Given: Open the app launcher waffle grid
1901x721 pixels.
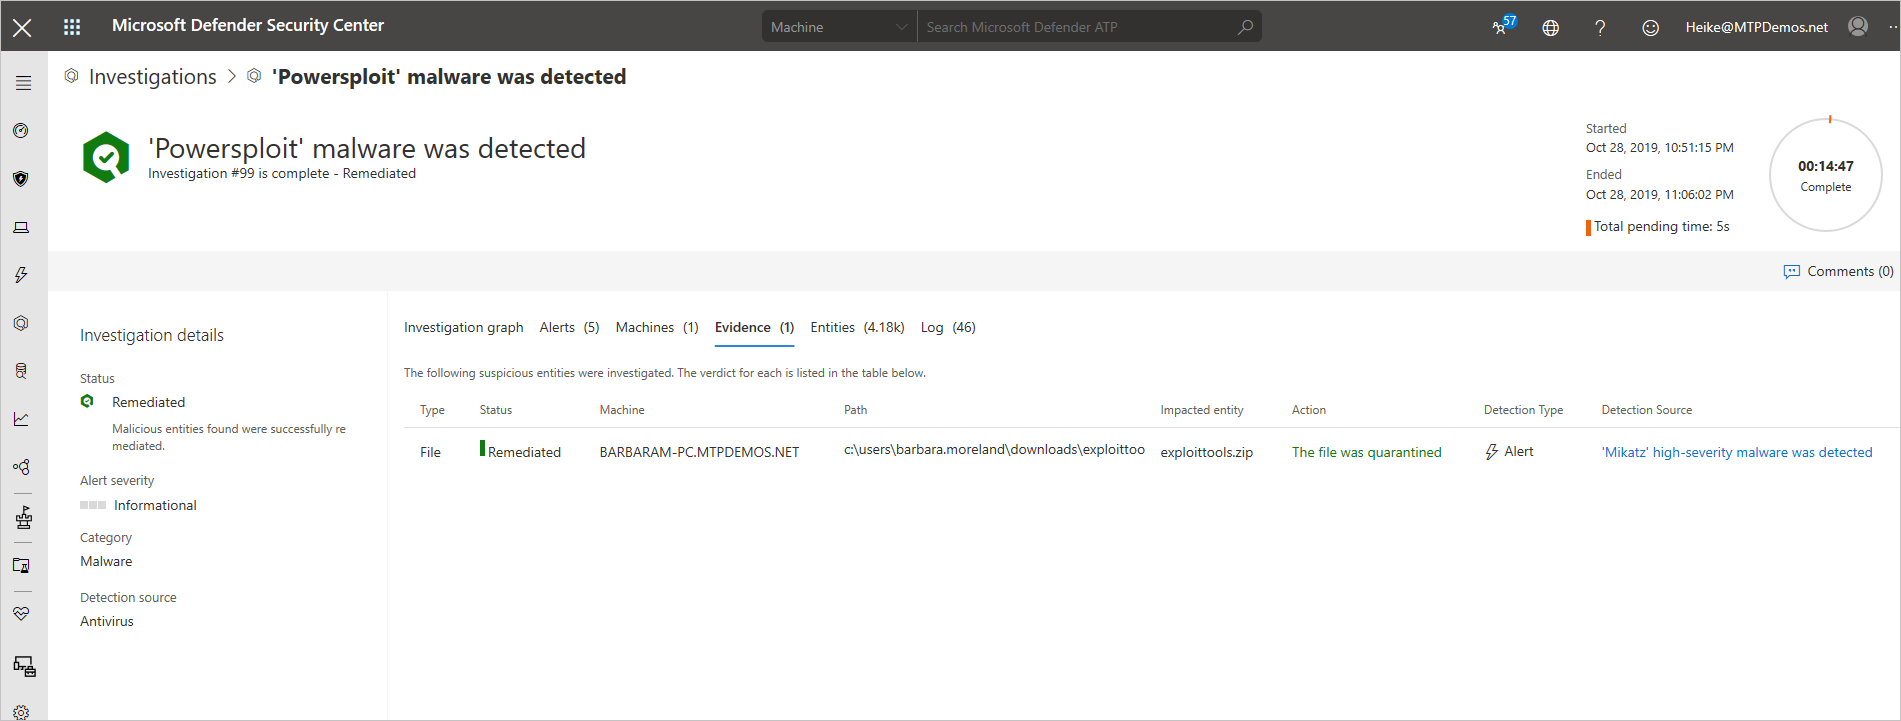Looking at the screenshot, I should 72,27.
